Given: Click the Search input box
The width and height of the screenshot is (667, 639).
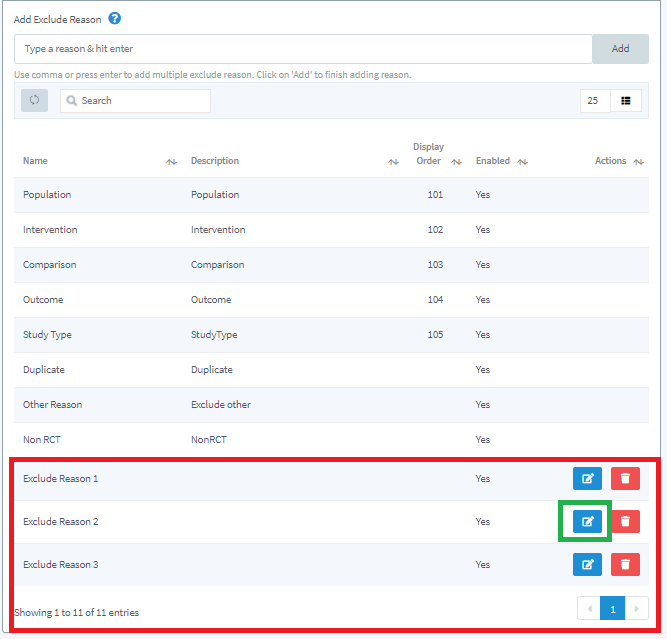Looking at the screenshot, I should point(135,101).
